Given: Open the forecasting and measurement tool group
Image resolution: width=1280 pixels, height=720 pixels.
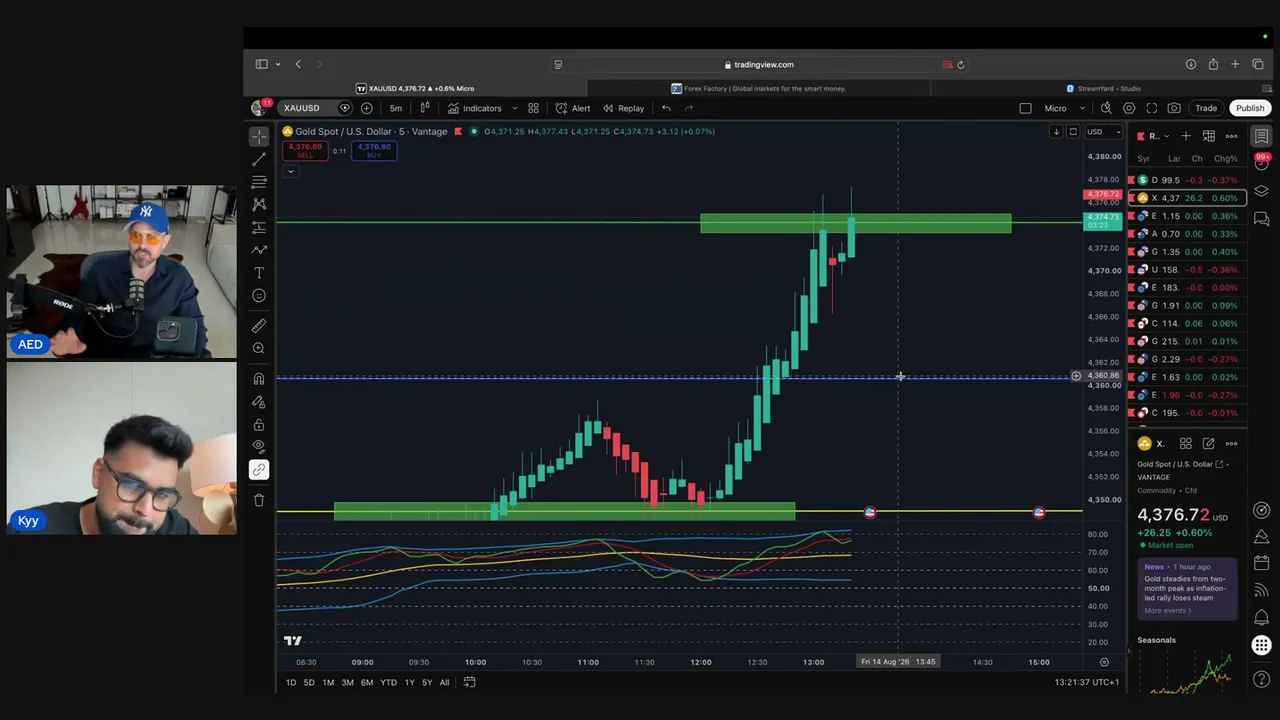Looking at the screenshot, I should (259, 227).
